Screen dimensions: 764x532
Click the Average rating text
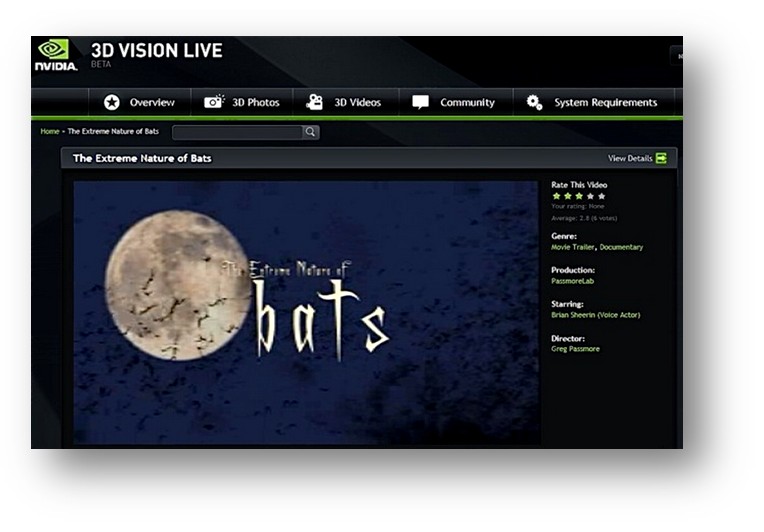(x=584, y=218)
